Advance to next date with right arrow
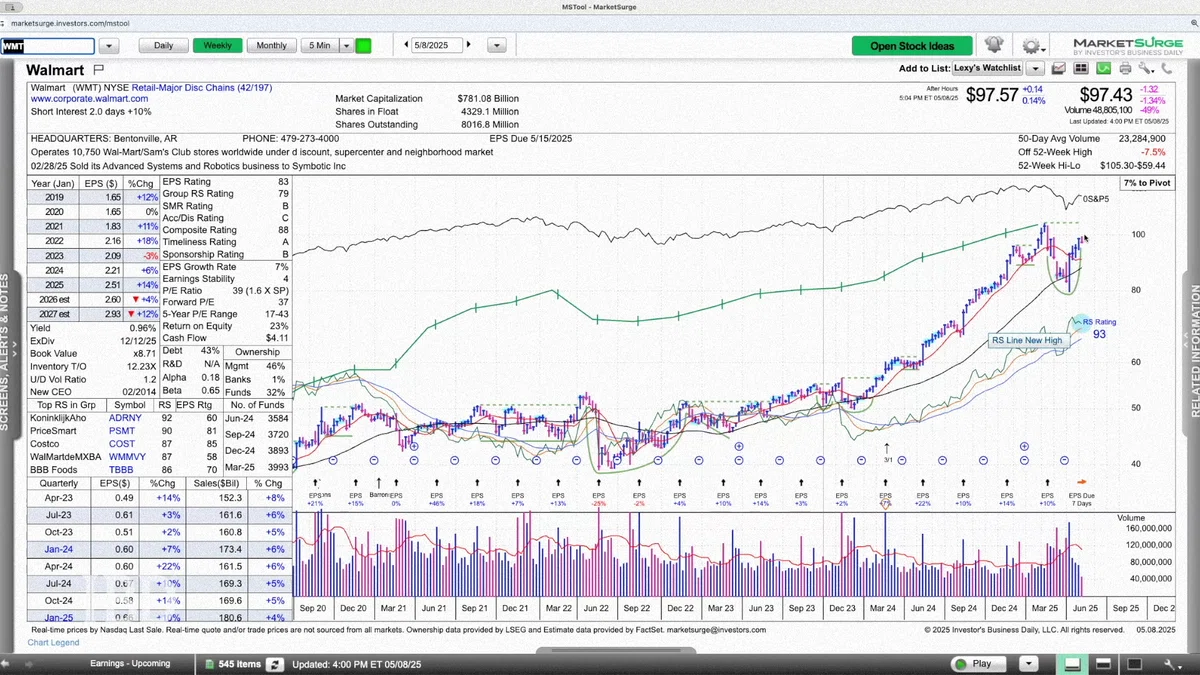This screenshot has width=1200, height=675. (x=469, y=45)
